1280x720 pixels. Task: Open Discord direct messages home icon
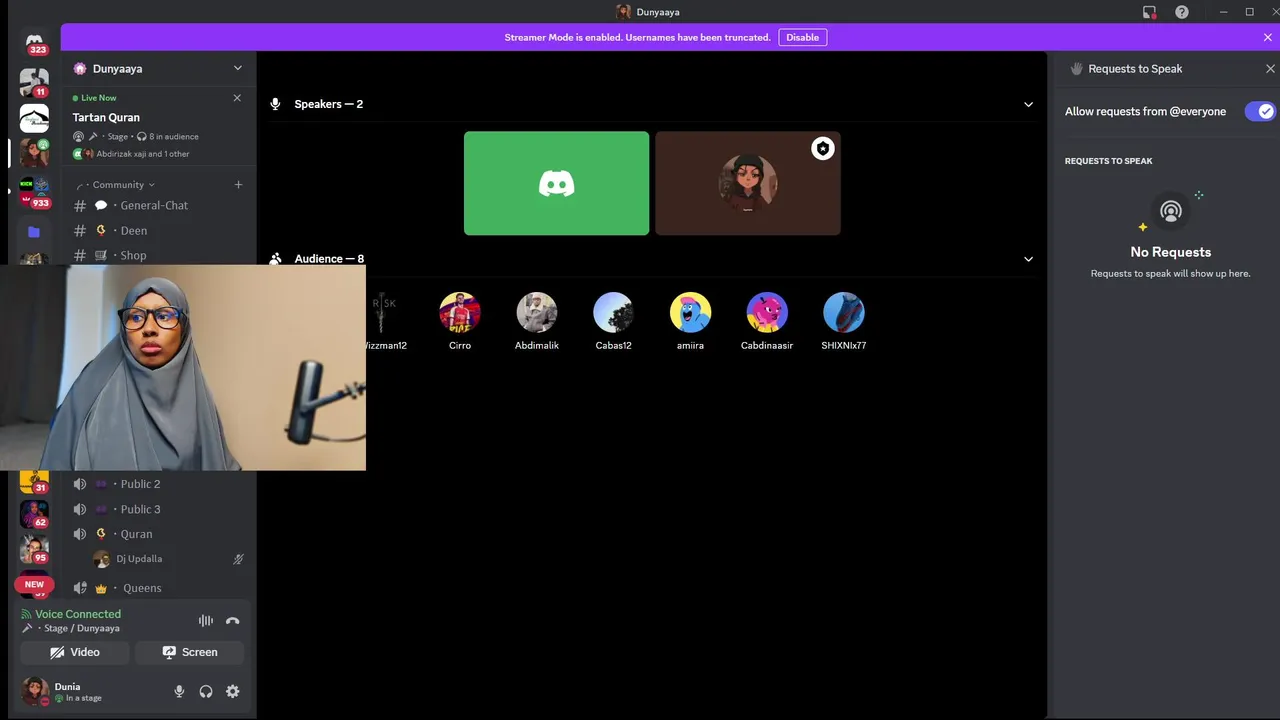tap(34, 43)
